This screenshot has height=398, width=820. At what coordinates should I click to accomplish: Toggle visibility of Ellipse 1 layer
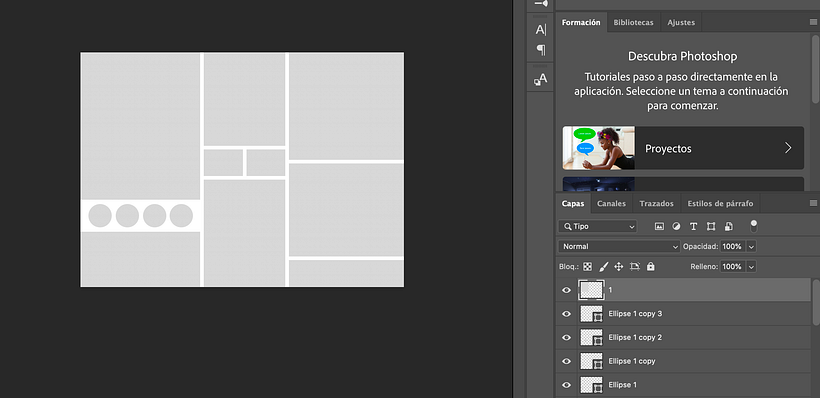click(566, 385)
